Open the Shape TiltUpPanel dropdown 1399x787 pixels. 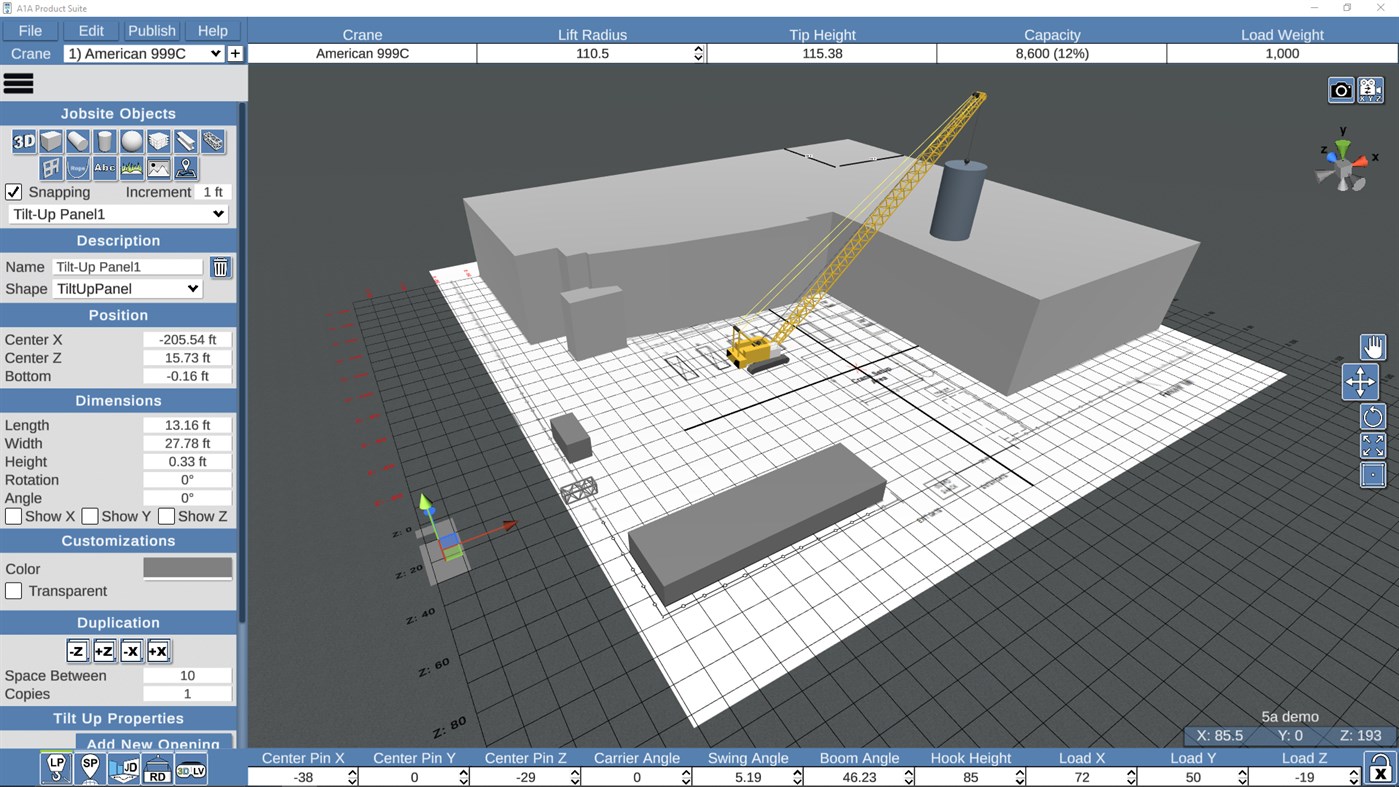pyautogui.click(x=127, y=288)
